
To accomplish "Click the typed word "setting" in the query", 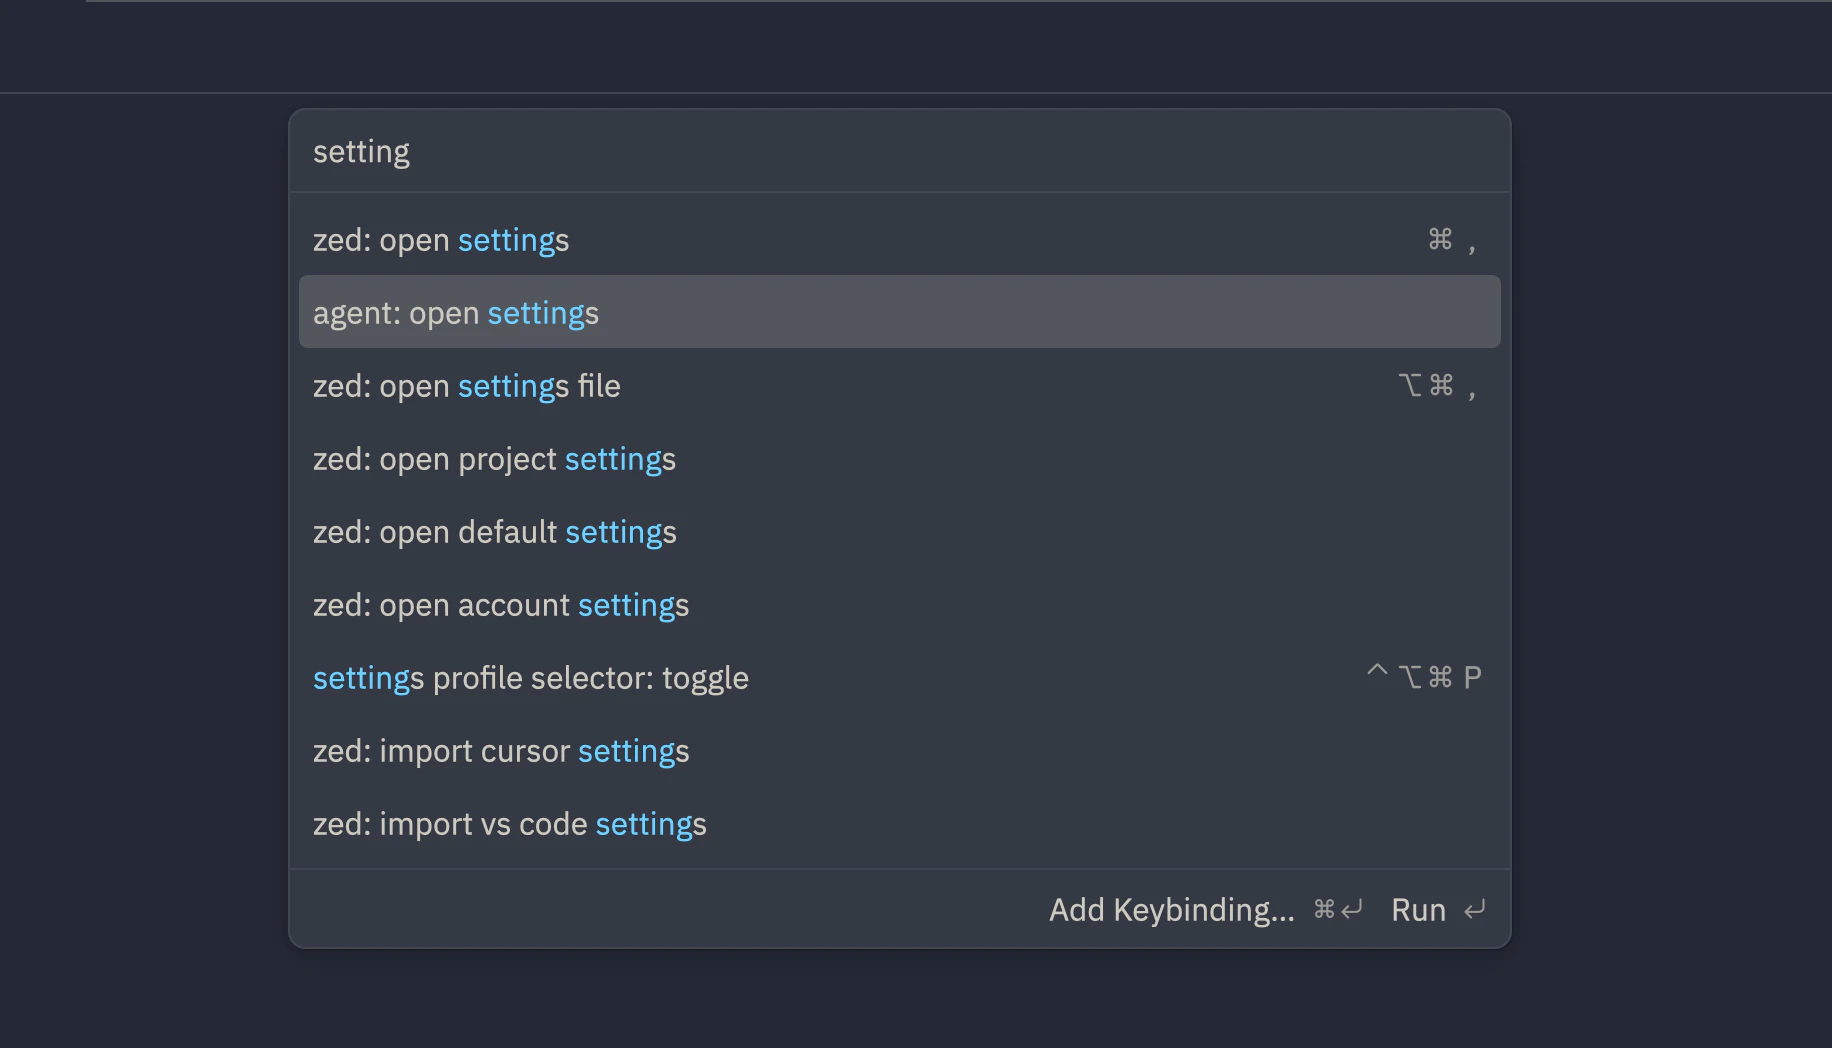I will click(361, 152).
